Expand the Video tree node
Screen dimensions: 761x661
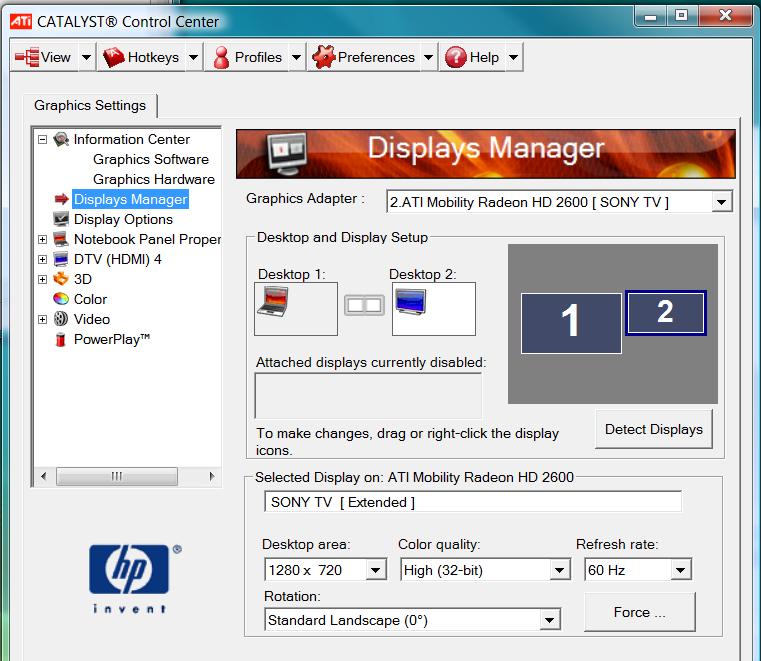tap(43, 319)
